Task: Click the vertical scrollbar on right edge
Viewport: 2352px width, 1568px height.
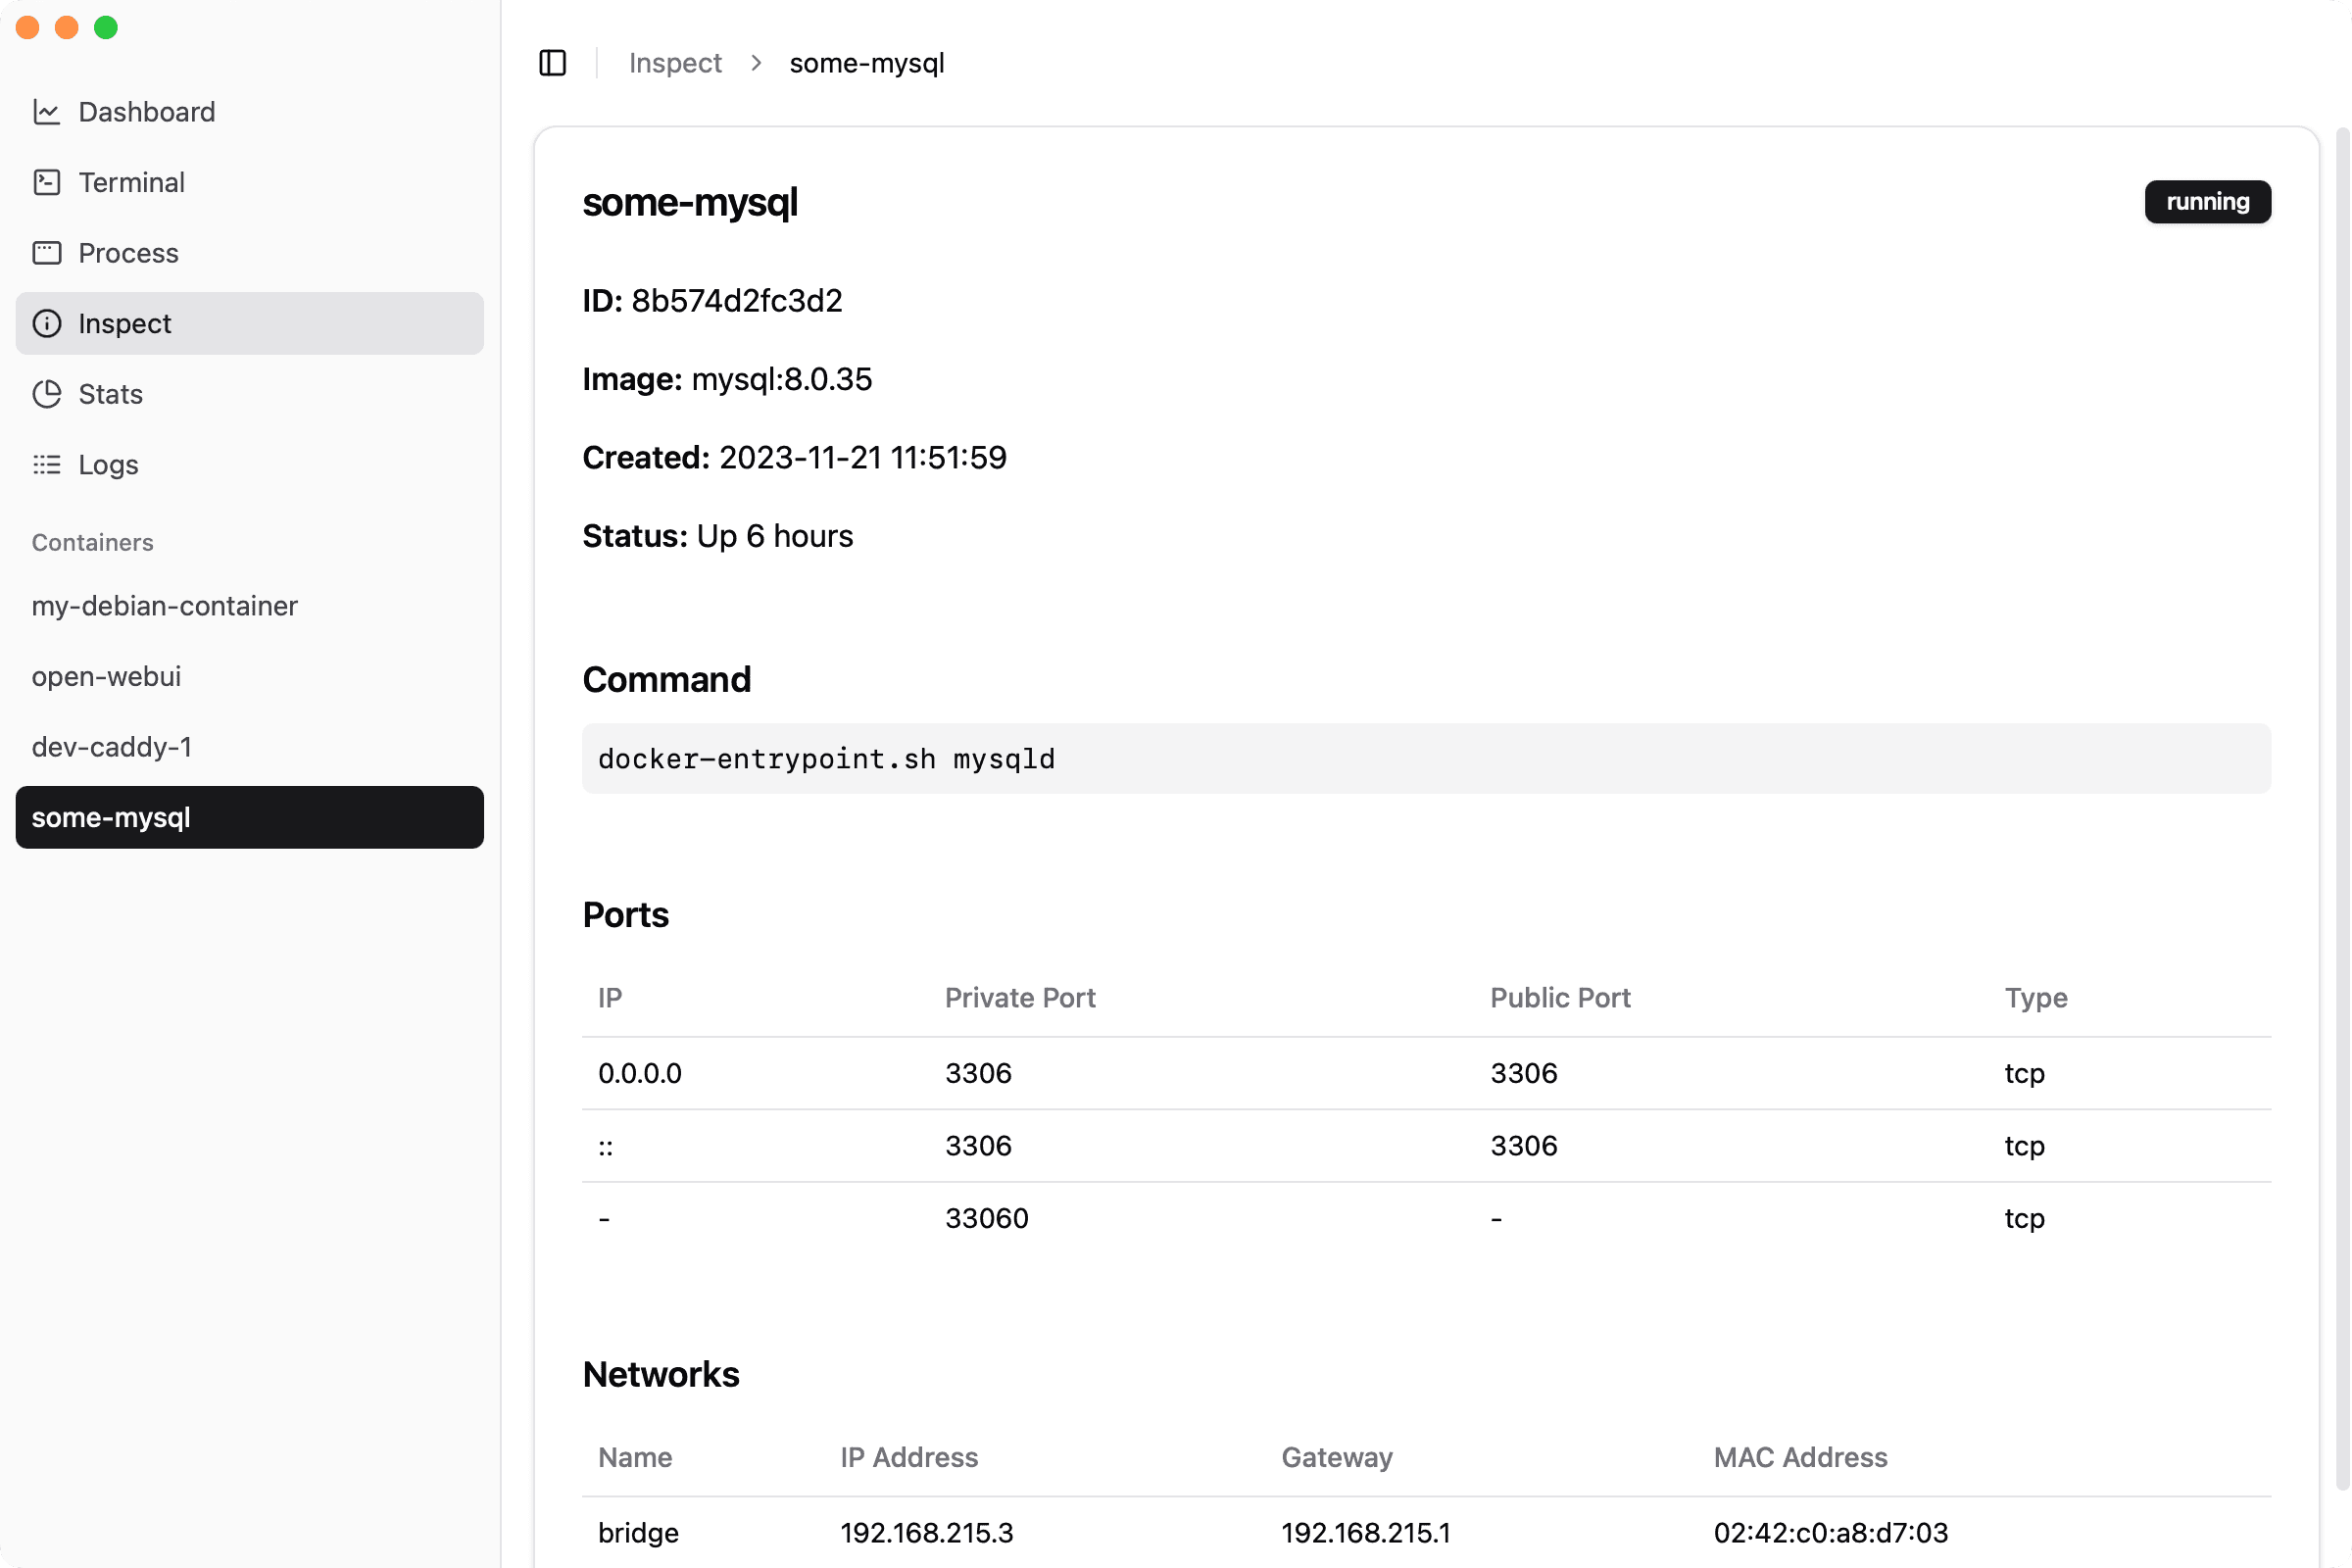Action: 2342,810
